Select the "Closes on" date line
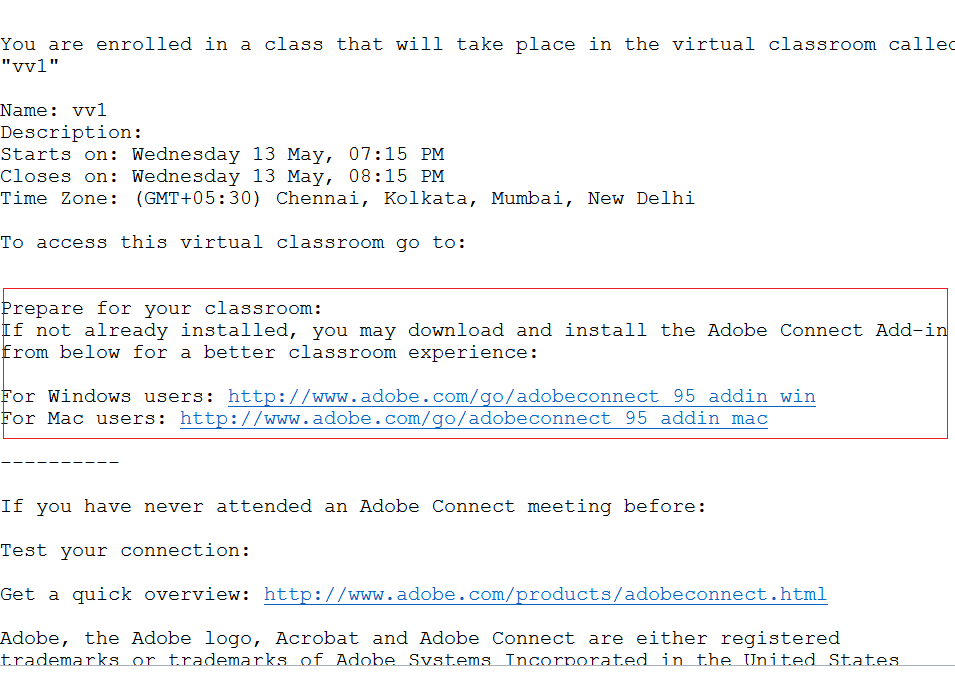 (222, 176)
